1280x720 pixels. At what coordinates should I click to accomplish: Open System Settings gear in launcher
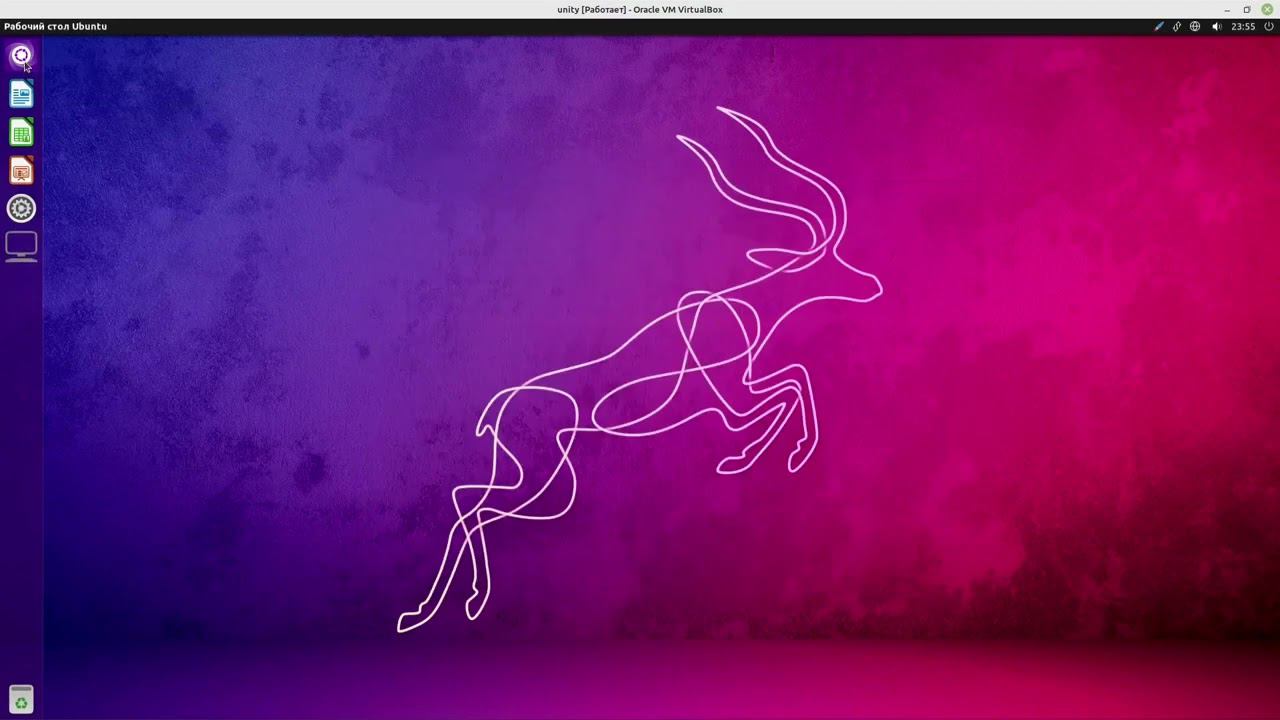click(21, 208)
